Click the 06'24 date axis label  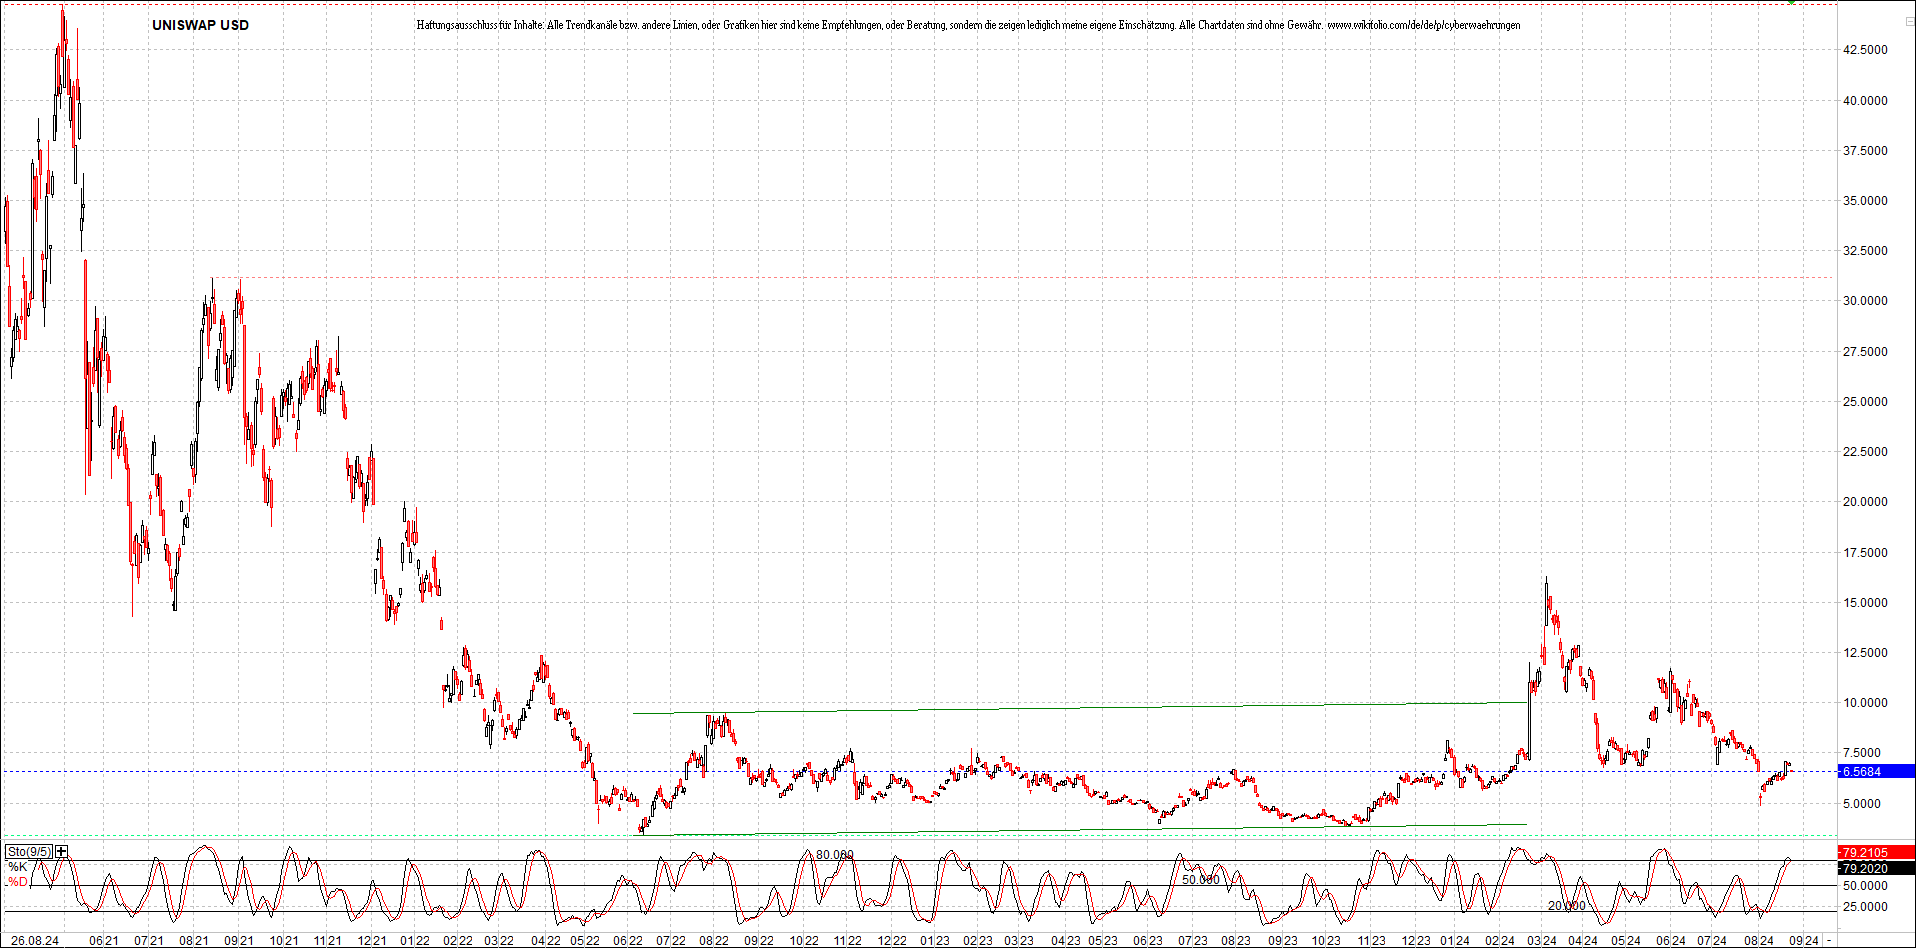[1671, 941]
